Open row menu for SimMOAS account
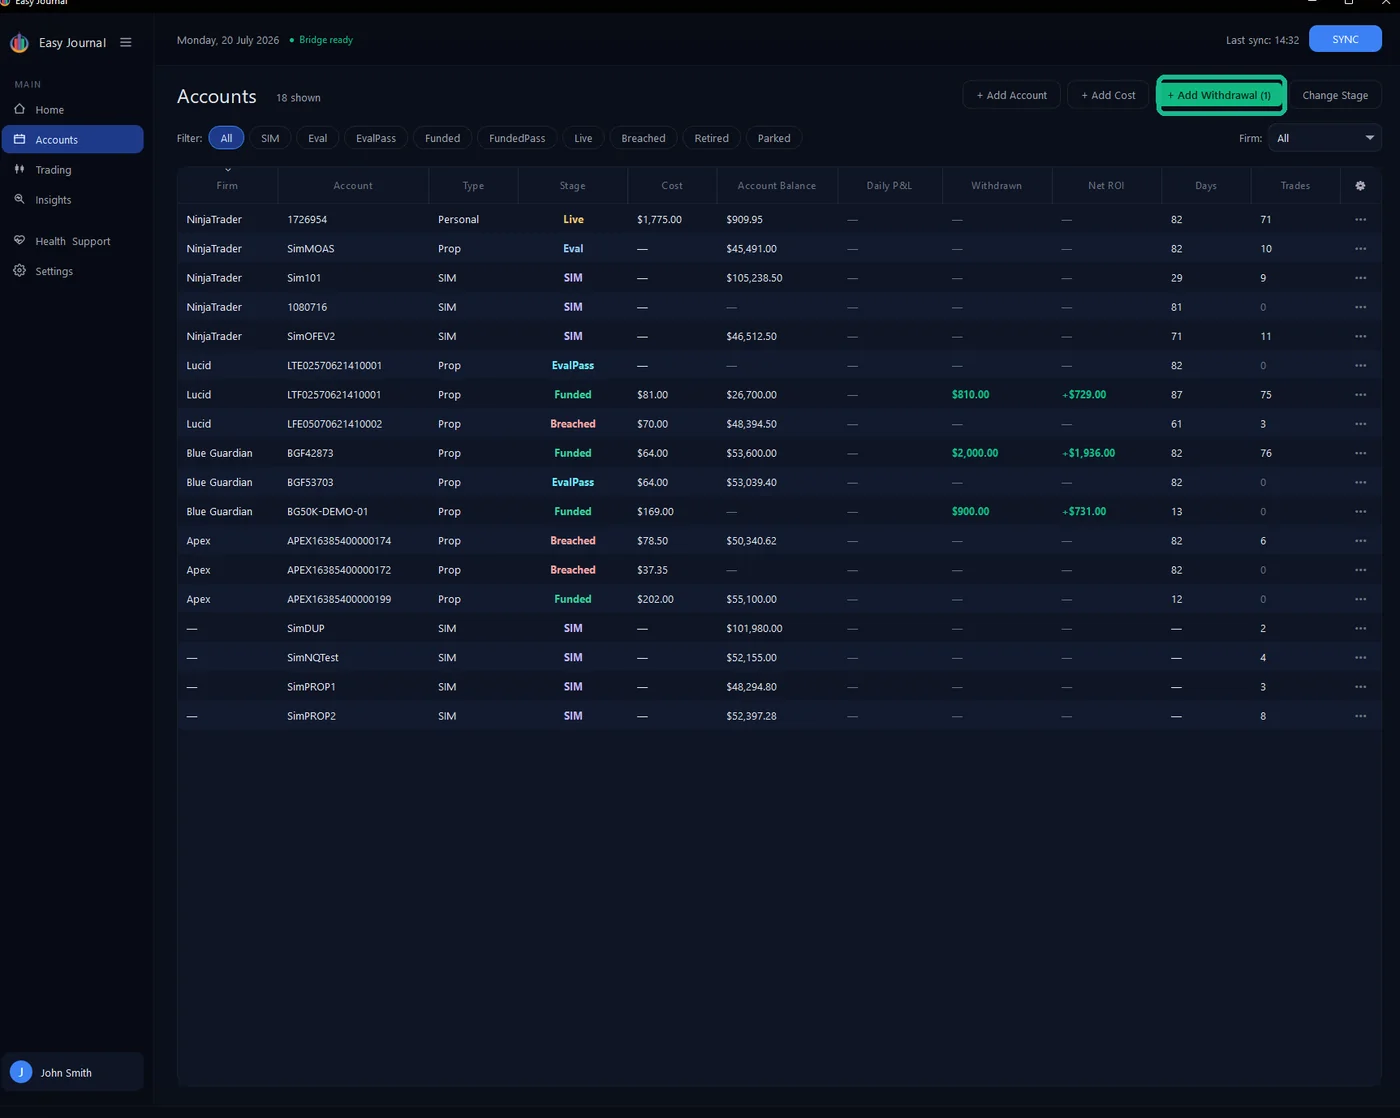Screen dimensions: 1400x1118 click(1360, 248)
